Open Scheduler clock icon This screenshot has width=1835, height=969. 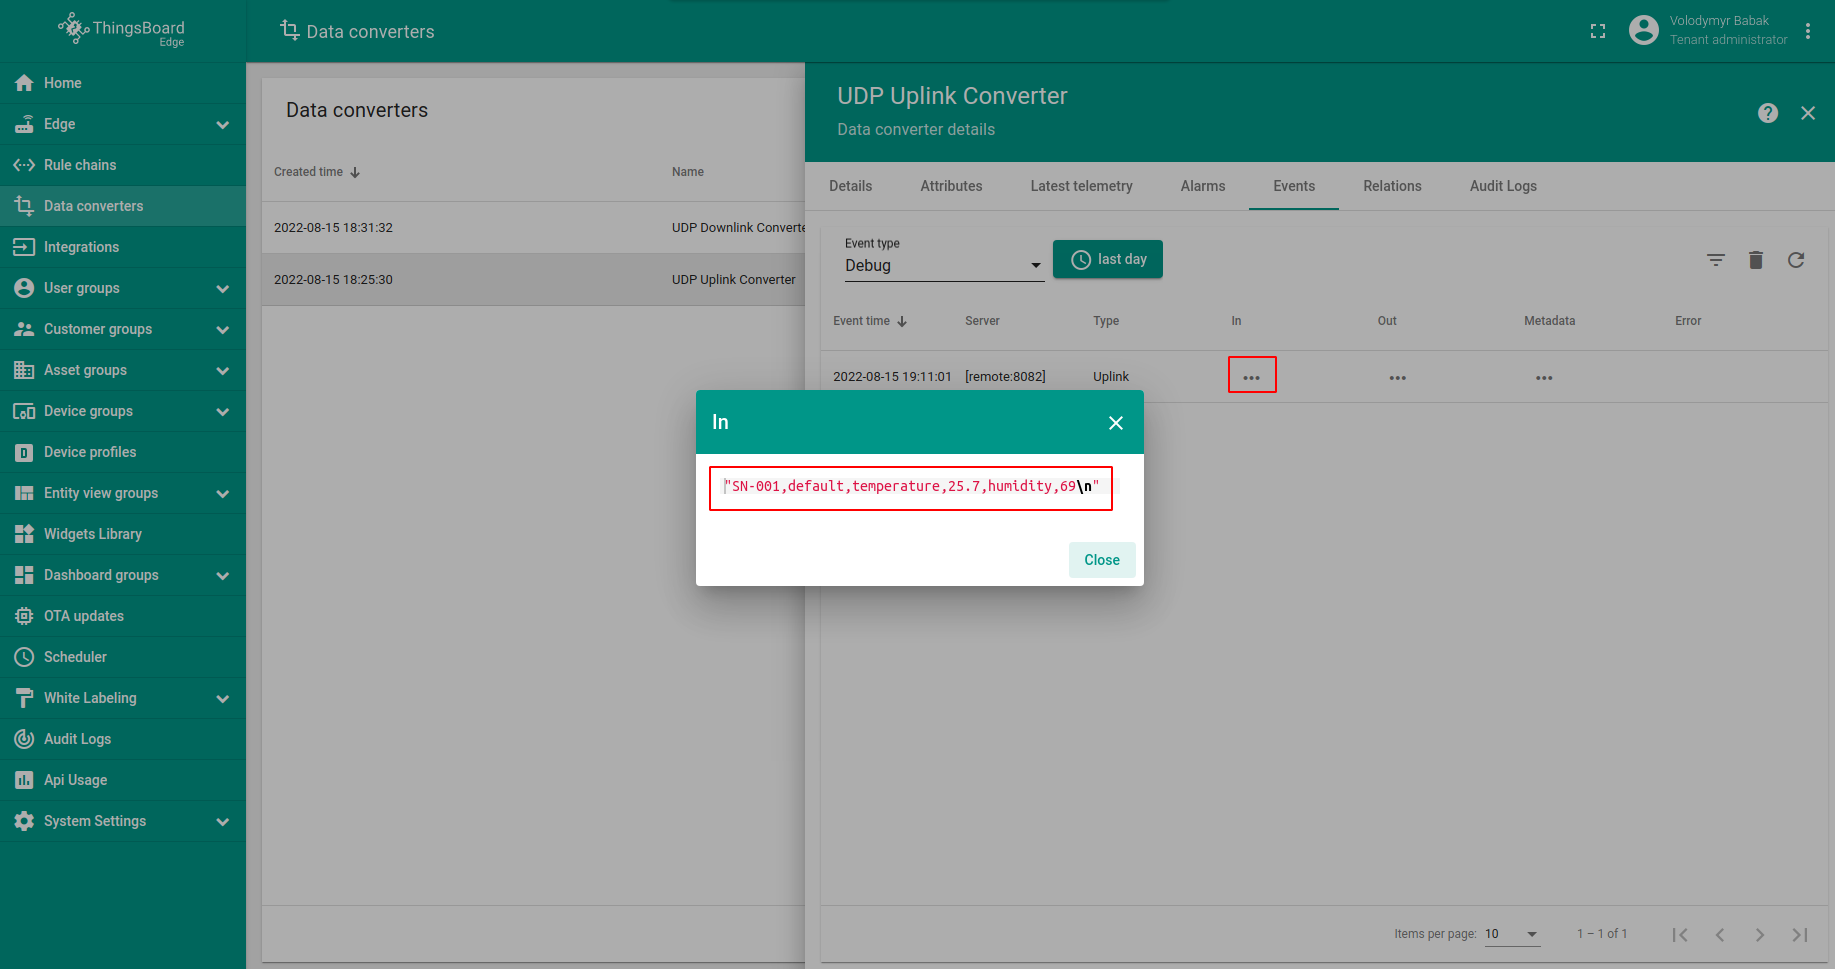(24, 657)
